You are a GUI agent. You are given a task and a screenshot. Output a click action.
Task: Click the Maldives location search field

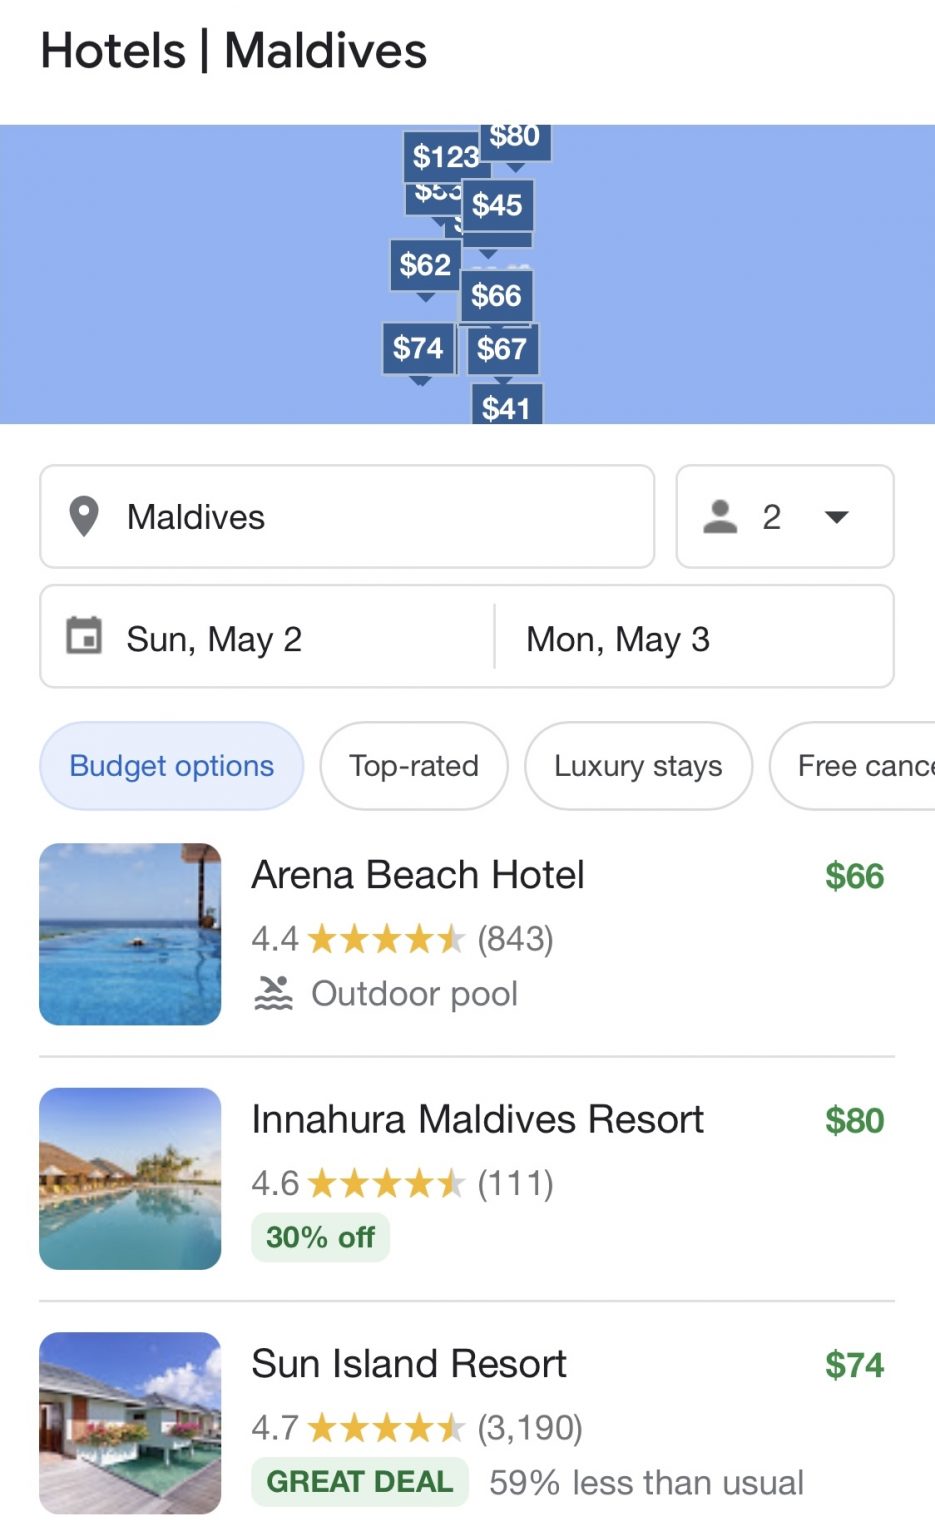coord(347,517)
